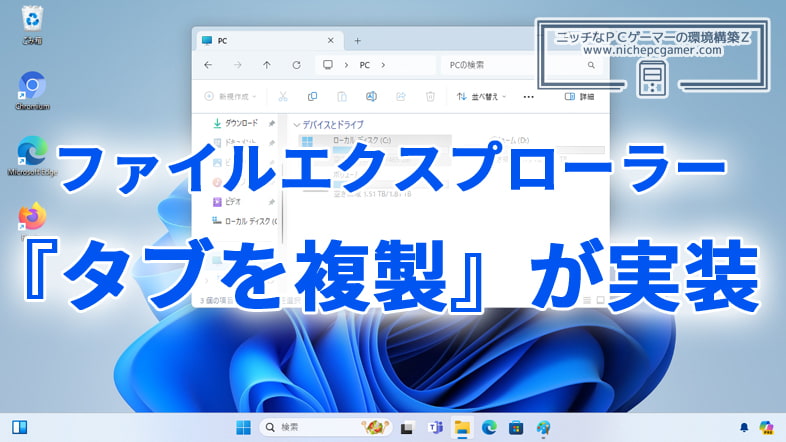Click the search magnifier in Explorer
The image size is (786, 442).
[x=591, y=65]
